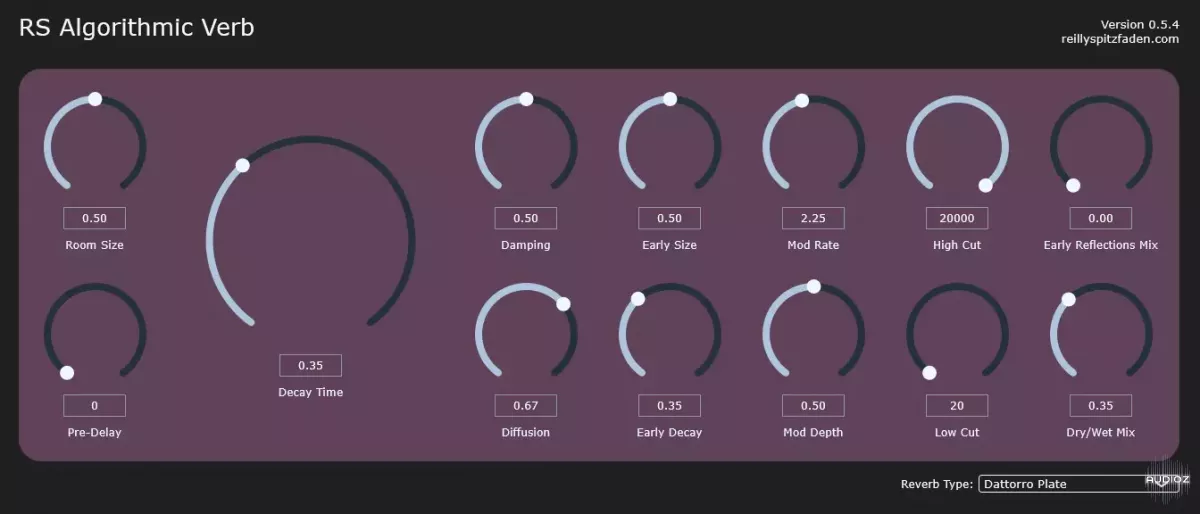Click the Pre-Delay label

click(94, 433)
